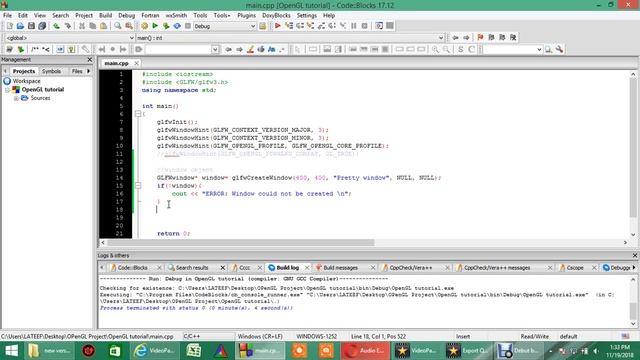This screenshot has height=360, width=640.
Task: Switch to the Search results tab
Action: tap(192, 268)
